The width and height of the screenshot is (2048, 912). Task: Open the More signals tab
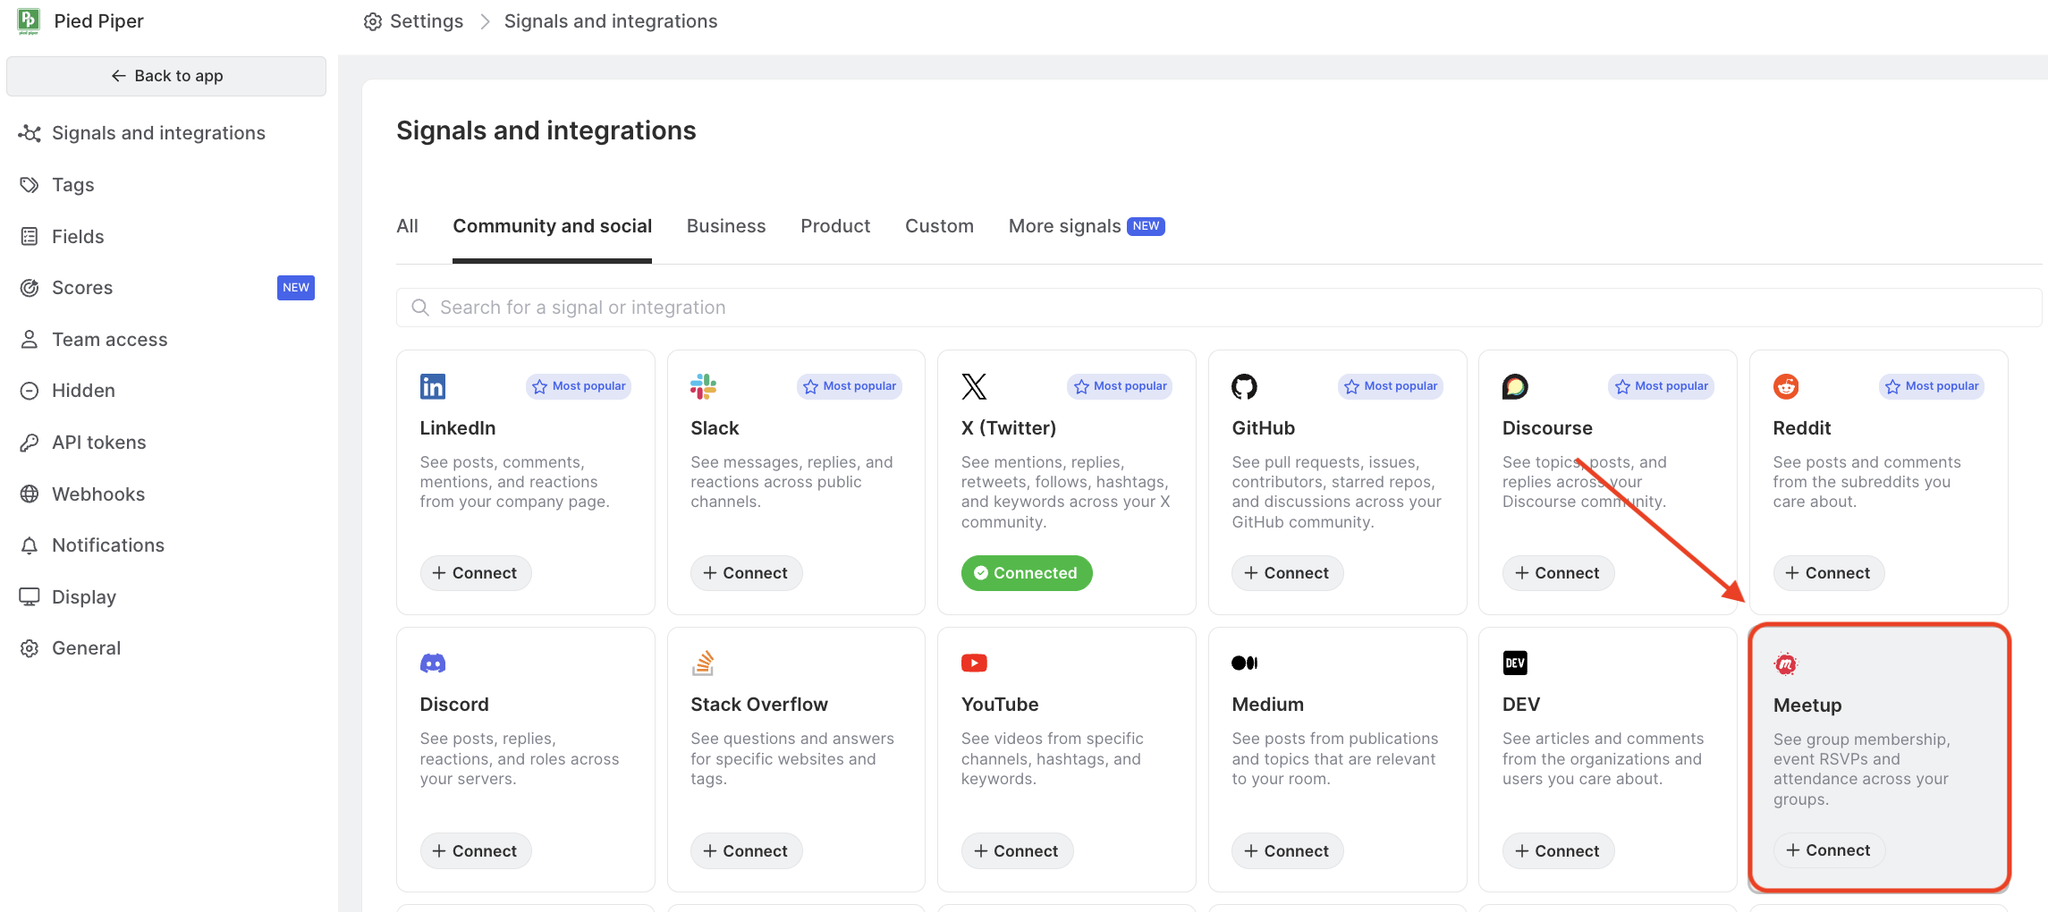(x=1086, y=227)
